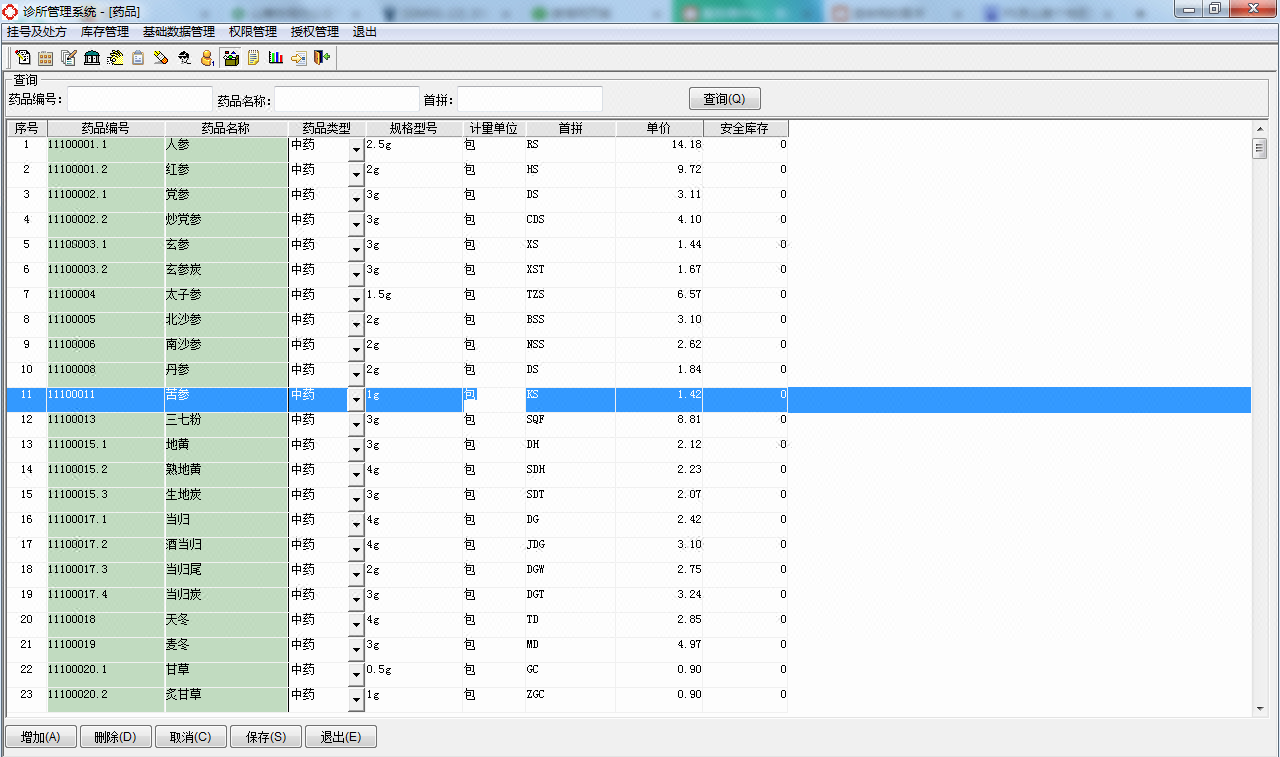Focus the 药品编号 search field

140,99
